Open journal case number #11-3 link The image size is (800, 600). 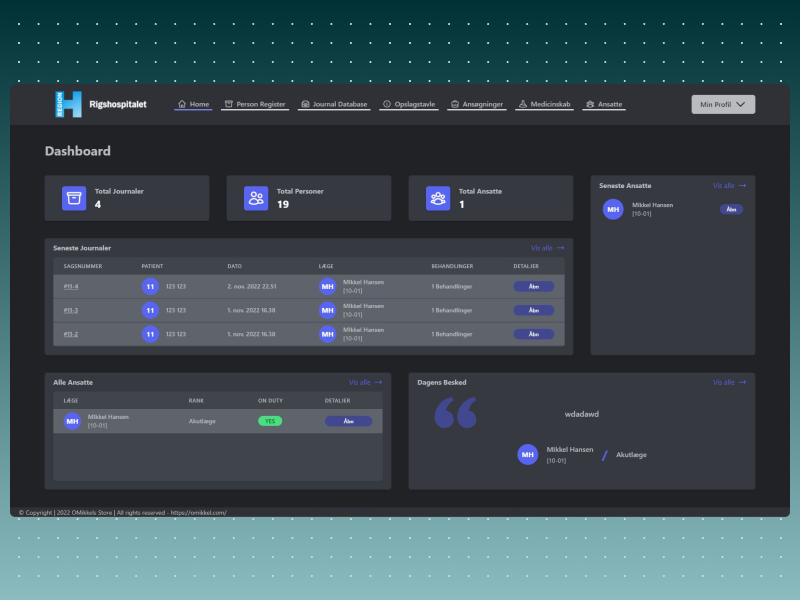pyautogui.click(x=71, y=310)
